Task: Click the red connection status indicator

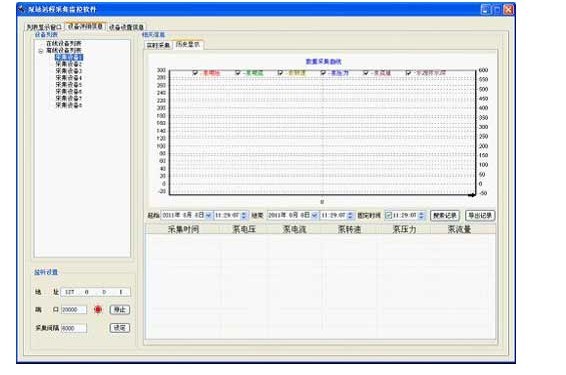Action: click(x=98, y=309)
